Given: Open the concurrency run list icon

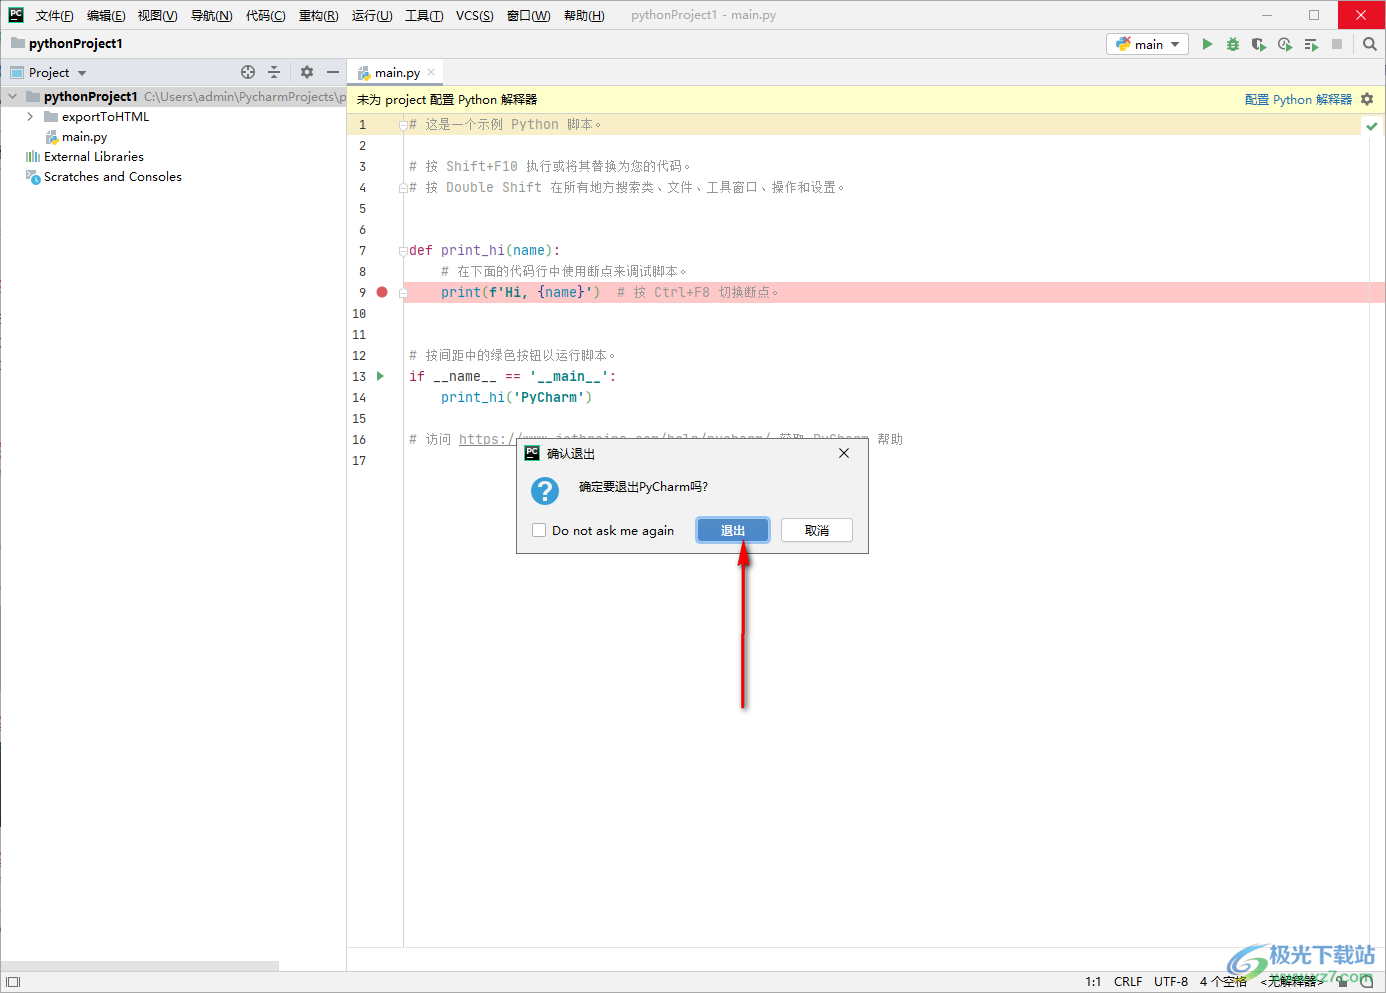Looking at the screenshot, I should click(1311, 44).
